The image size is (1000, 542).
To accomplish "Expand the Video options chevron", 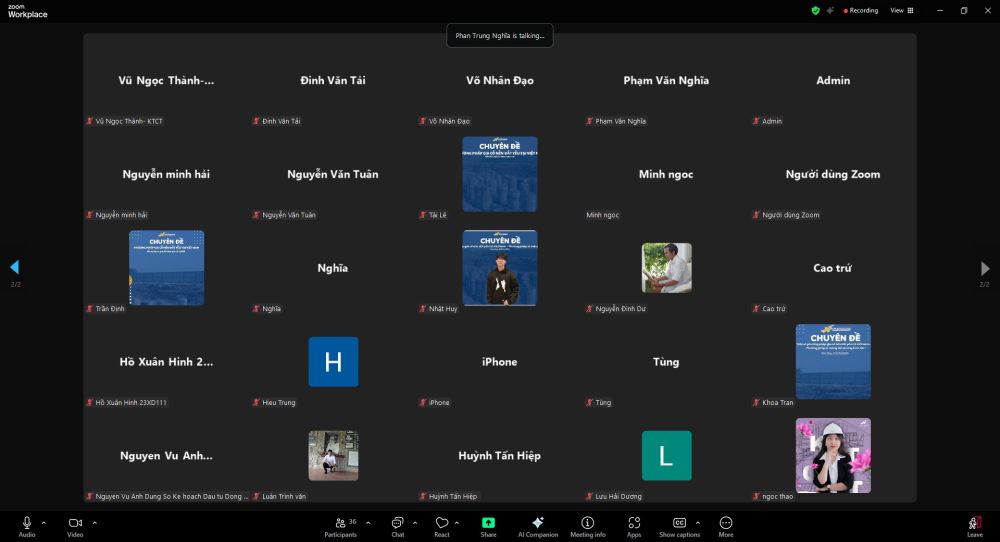I will tap(94, 522).
